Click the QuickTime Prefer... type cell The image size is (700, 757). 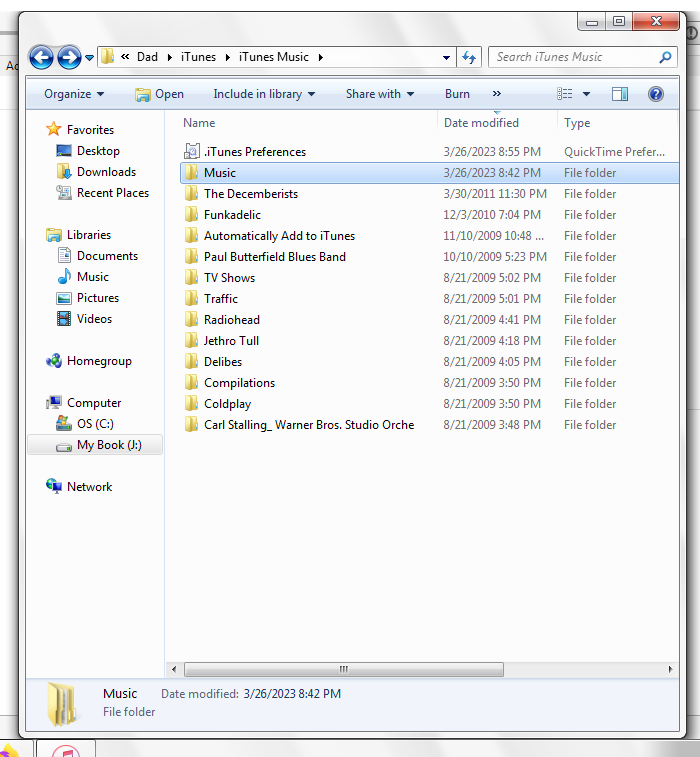(x=614, y=152)
